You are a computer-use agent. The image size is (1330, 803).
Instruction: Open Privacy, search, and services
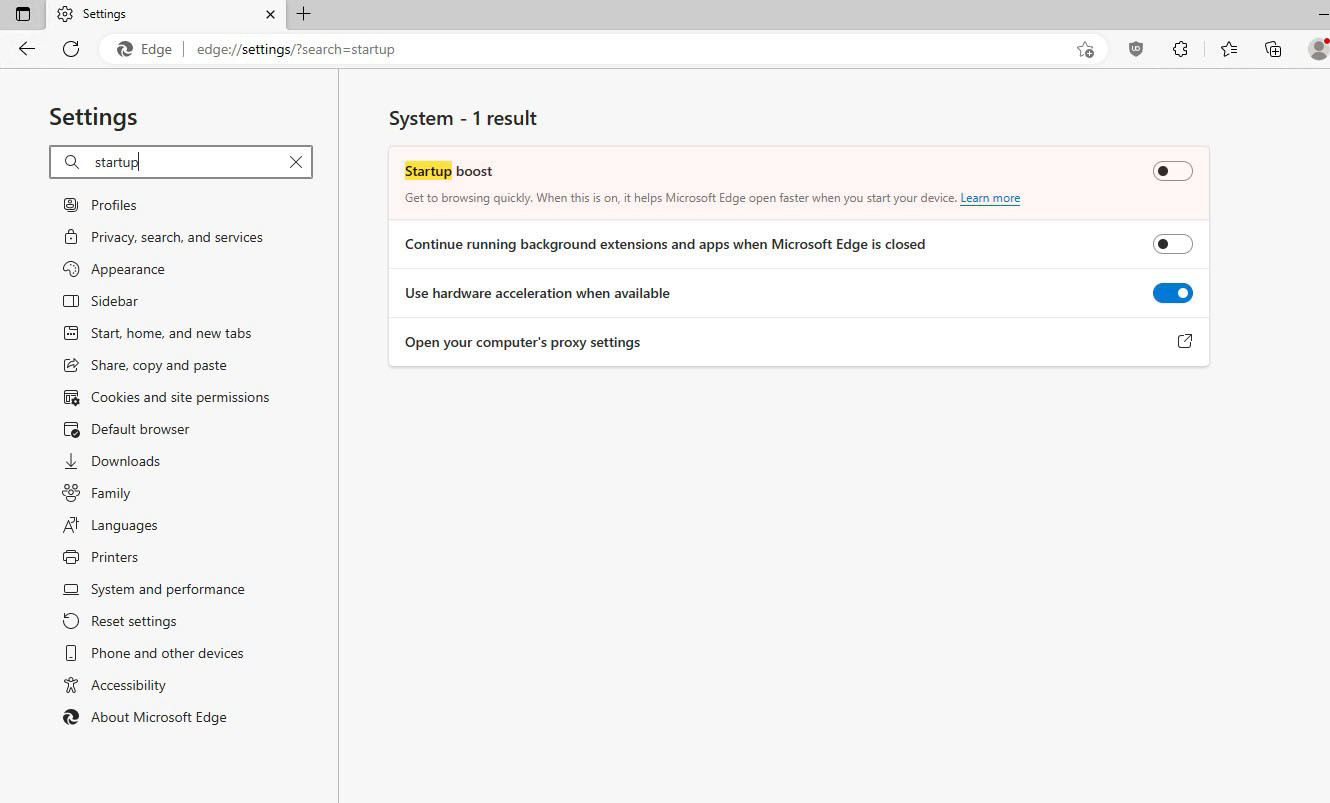click(x=177, y=237)
